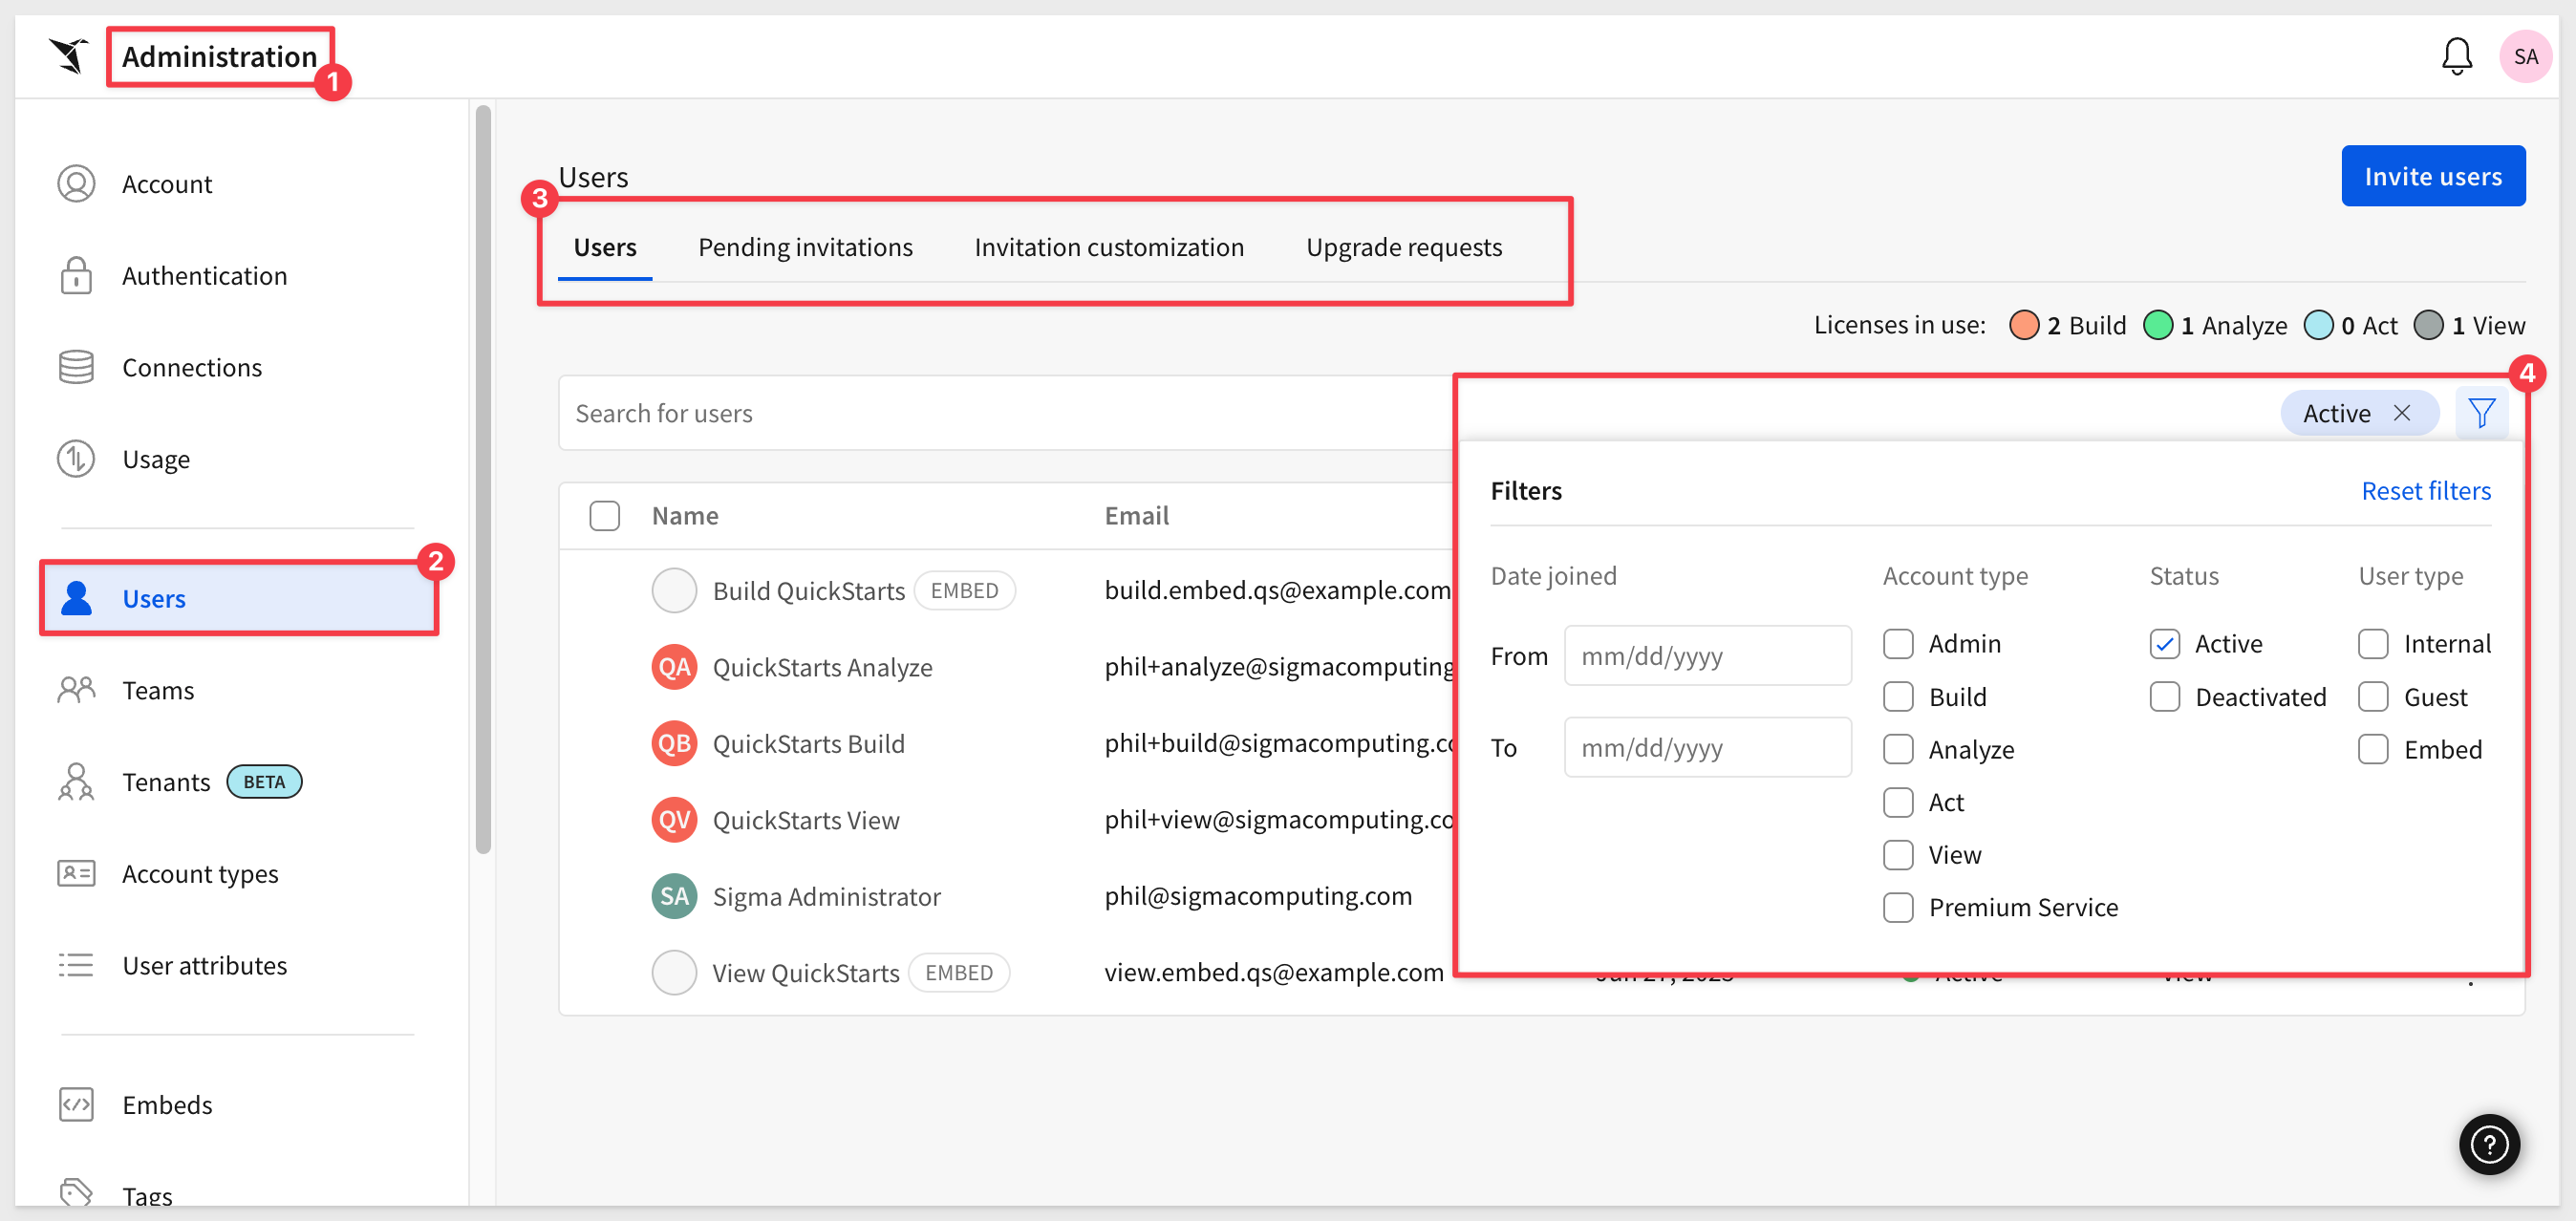This screenshot has height=1221, width=2576.
Task: Click the Reset filters link
Action: (2425, 490)
